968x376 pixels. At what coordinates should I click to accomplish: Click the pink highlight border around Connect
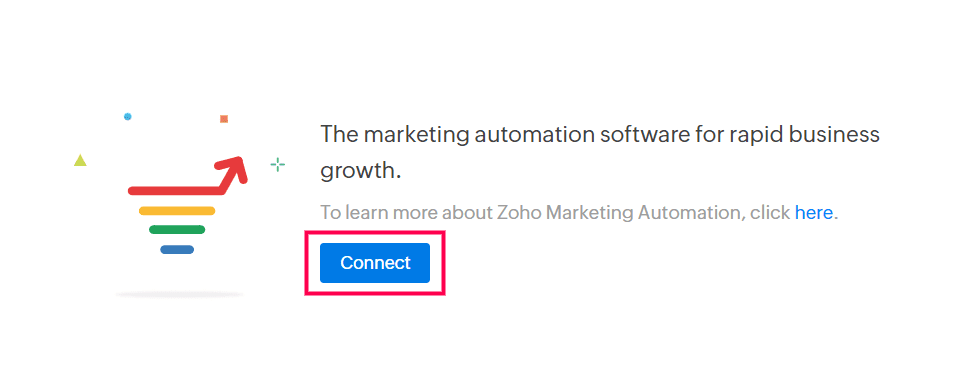375,233
